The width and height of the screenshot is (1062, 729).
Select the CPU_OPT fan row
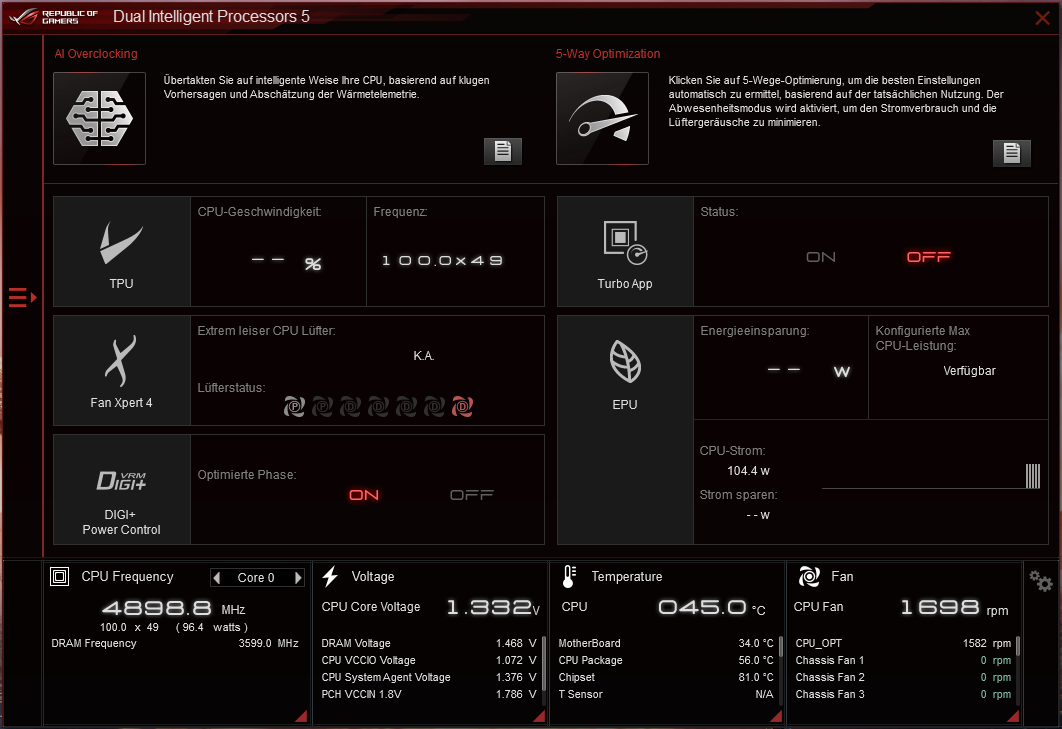[903, 643]
